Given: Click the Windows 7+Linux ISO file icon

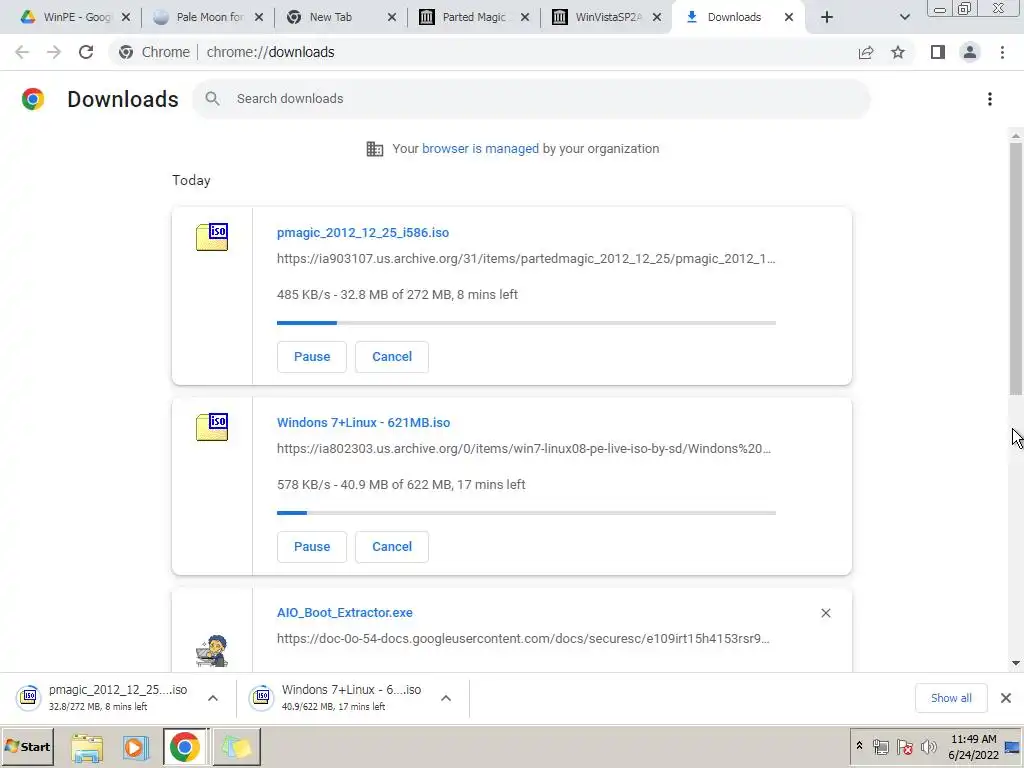Looking at the screenshot, I should (x=212, y=426).
